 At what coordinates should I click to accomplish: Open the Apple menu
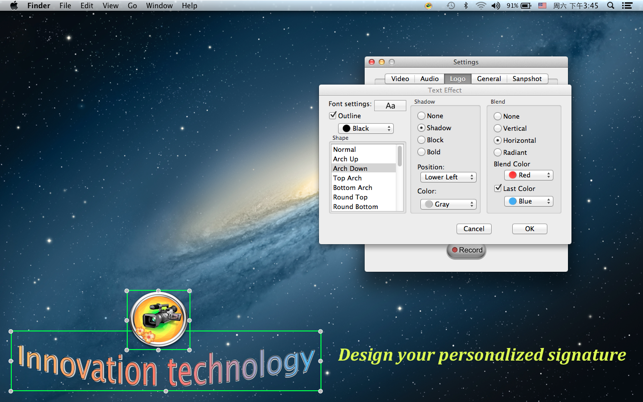point(14,5)
